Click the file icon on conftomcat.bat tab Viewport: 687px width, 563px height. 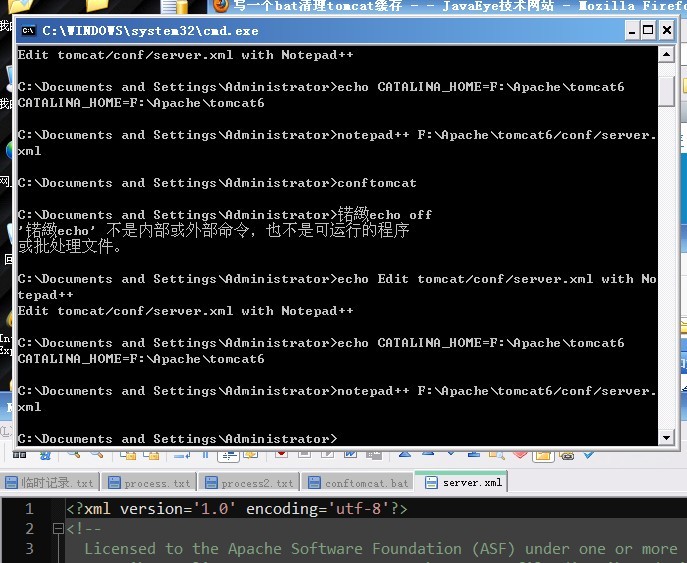pyautogui.click(x=314, y=482)
